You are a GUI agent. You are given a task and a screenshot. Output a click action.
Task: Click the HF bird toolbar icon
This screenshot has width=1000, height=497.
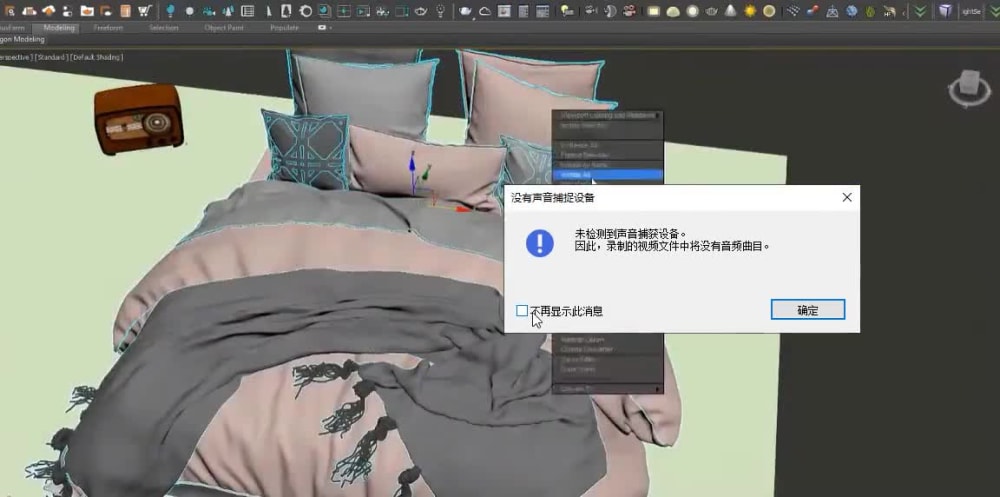[890, 11]
